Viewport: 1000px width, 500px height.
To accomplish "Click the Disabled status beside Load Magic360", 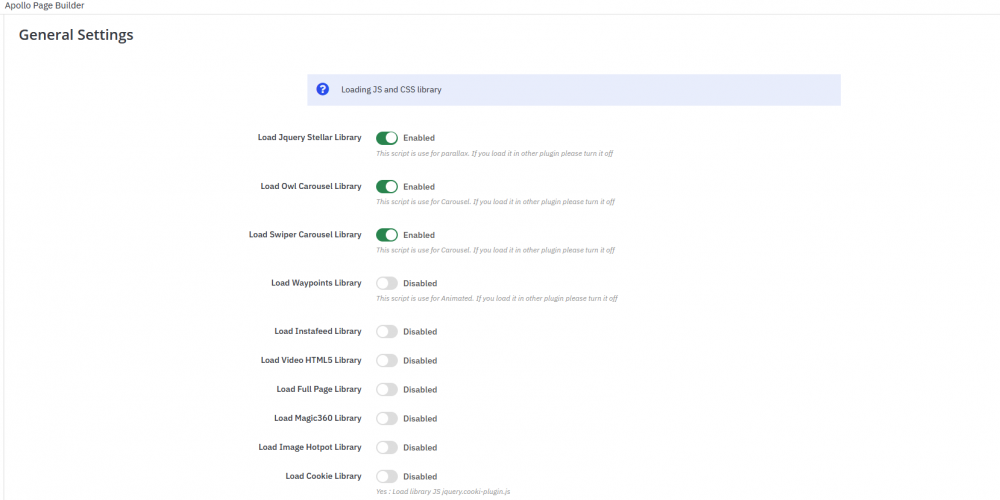I will click(420, 419).
